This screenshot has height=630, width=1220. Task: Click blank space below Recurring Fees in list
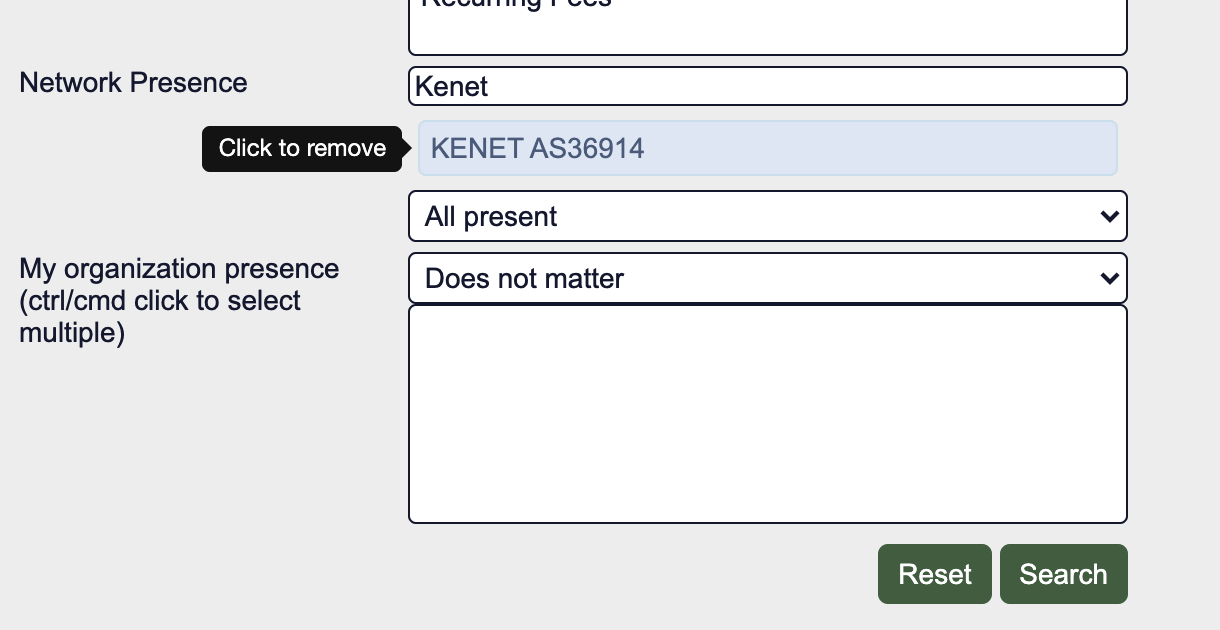(767, 33)
